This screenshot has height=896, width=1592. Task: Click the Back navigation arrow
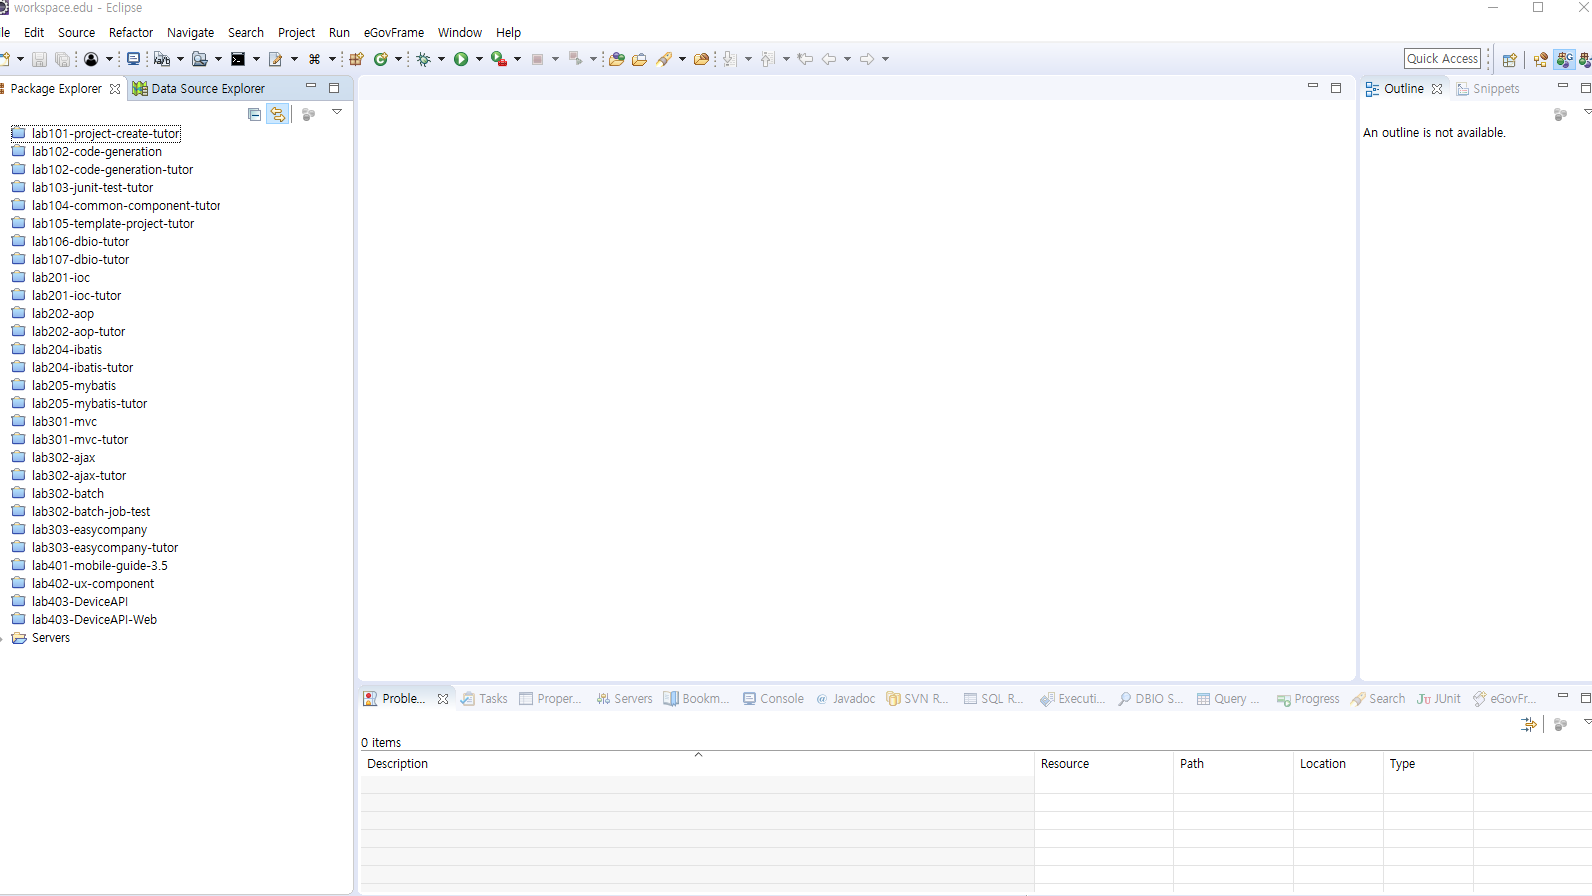point(829,60)
